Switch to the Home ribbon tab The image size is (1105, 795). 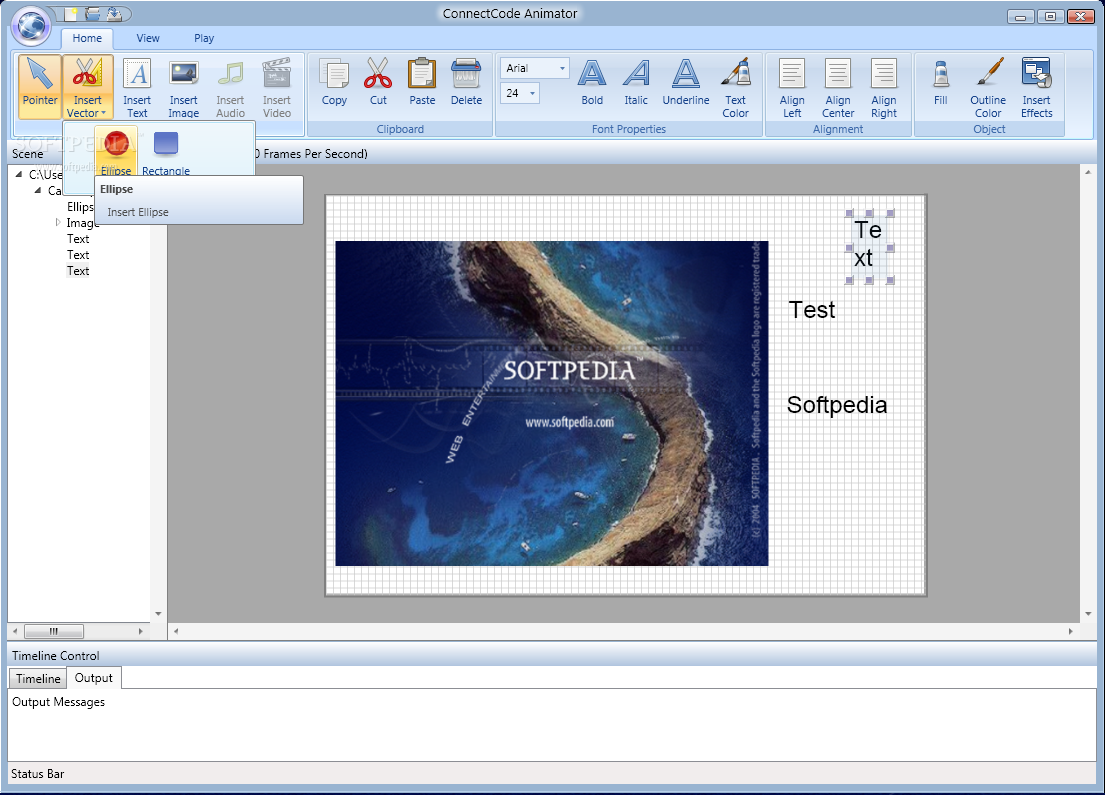pyautogui.click(x=87, y=38)
